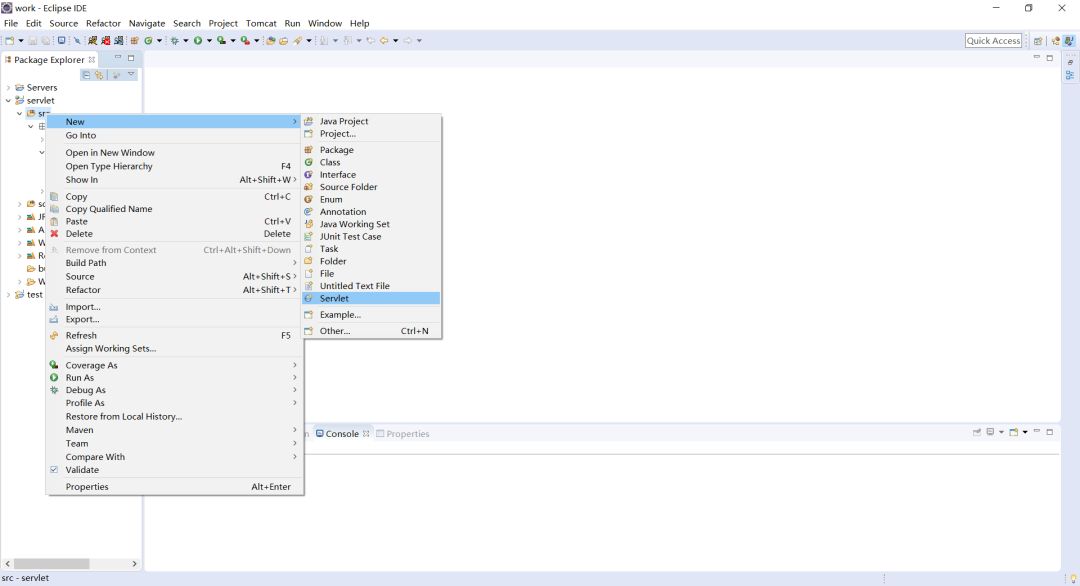Open Package Explorer View Menu triangle
Screen dimensions: 1080x586
131,74
